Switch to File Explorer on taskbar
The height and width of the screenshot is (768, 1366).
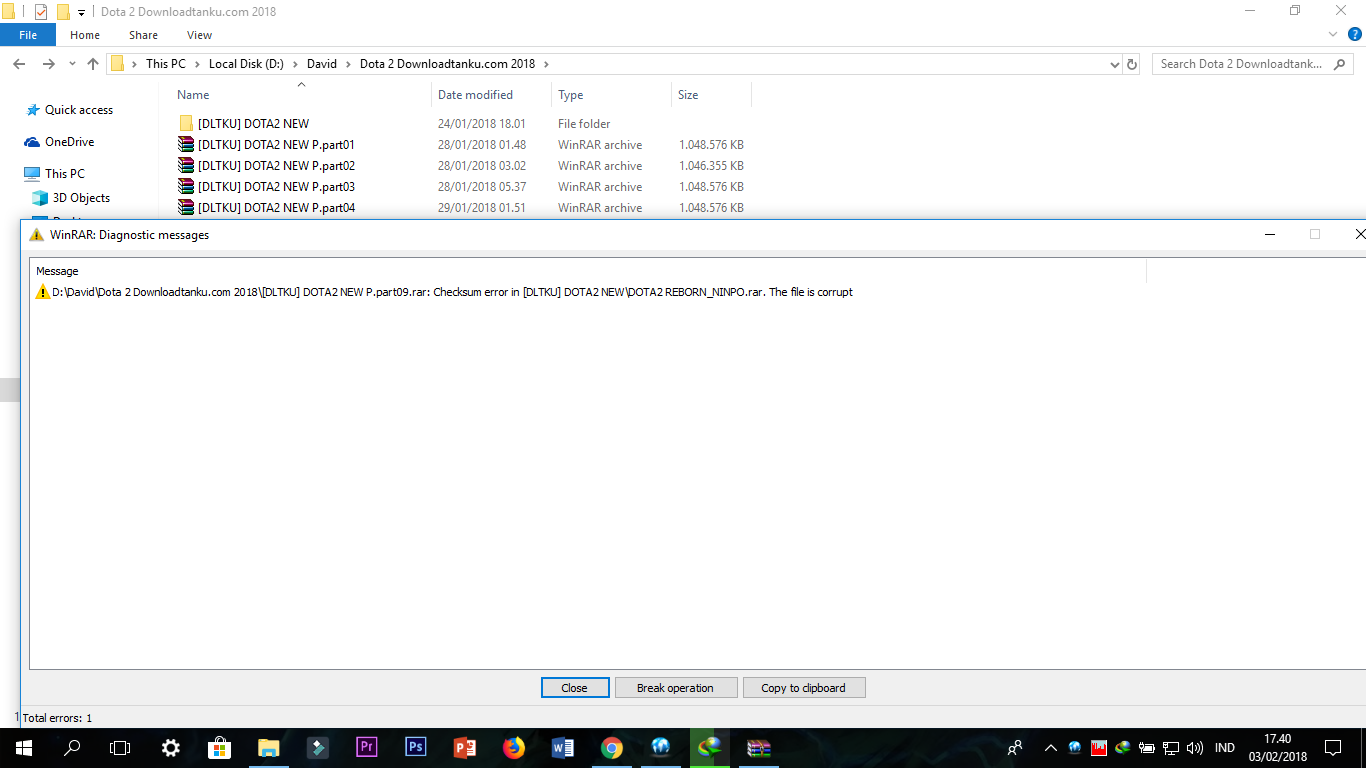[269, 748]
